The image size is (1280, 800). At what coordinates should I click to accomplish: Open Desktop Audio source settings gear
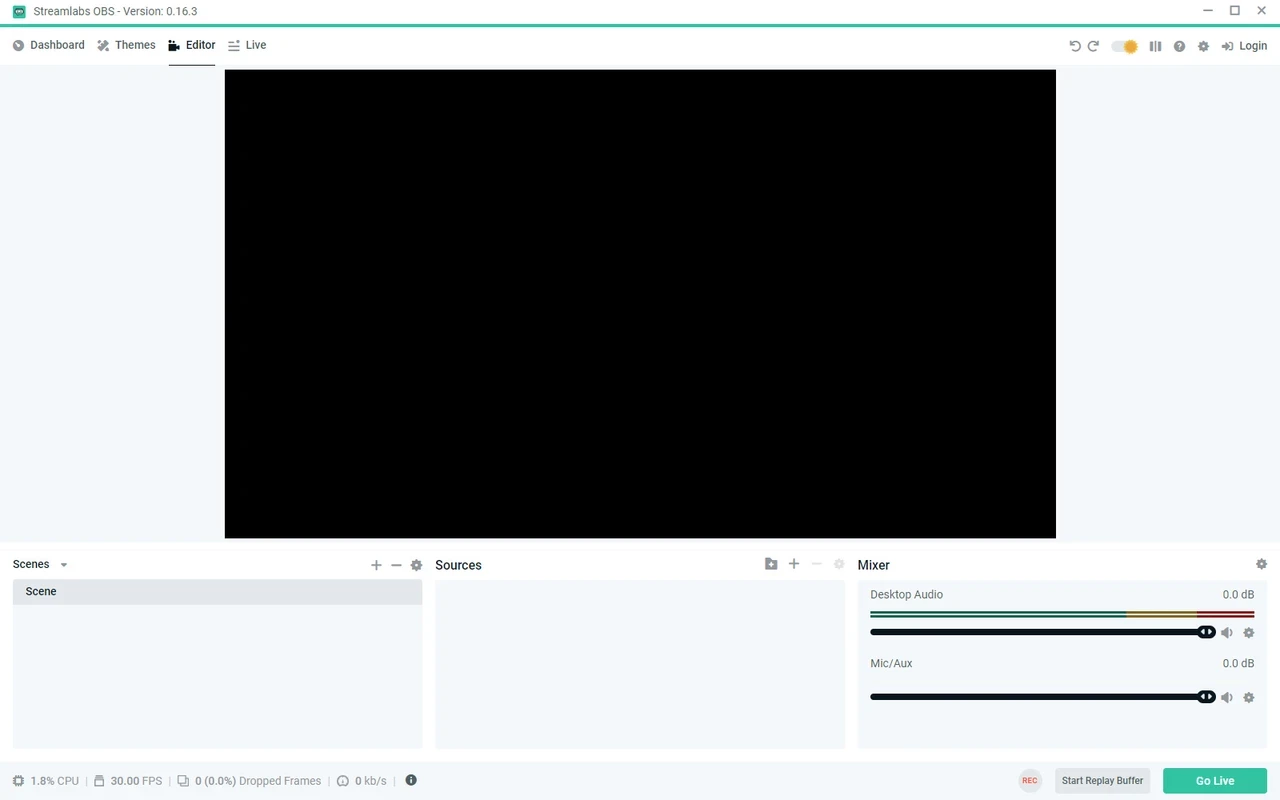[1248, 633]
